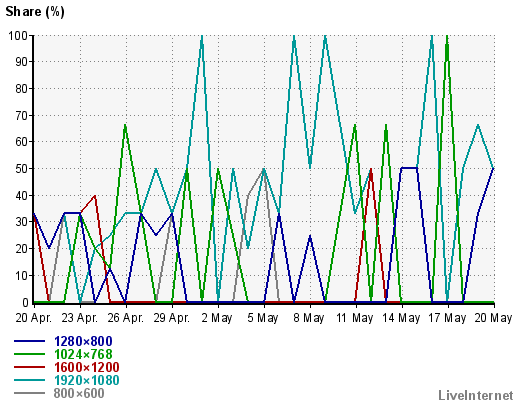Screen dimensions: 520x405
Task: Click the 1024×768 legend label
Action: point(83,354)
